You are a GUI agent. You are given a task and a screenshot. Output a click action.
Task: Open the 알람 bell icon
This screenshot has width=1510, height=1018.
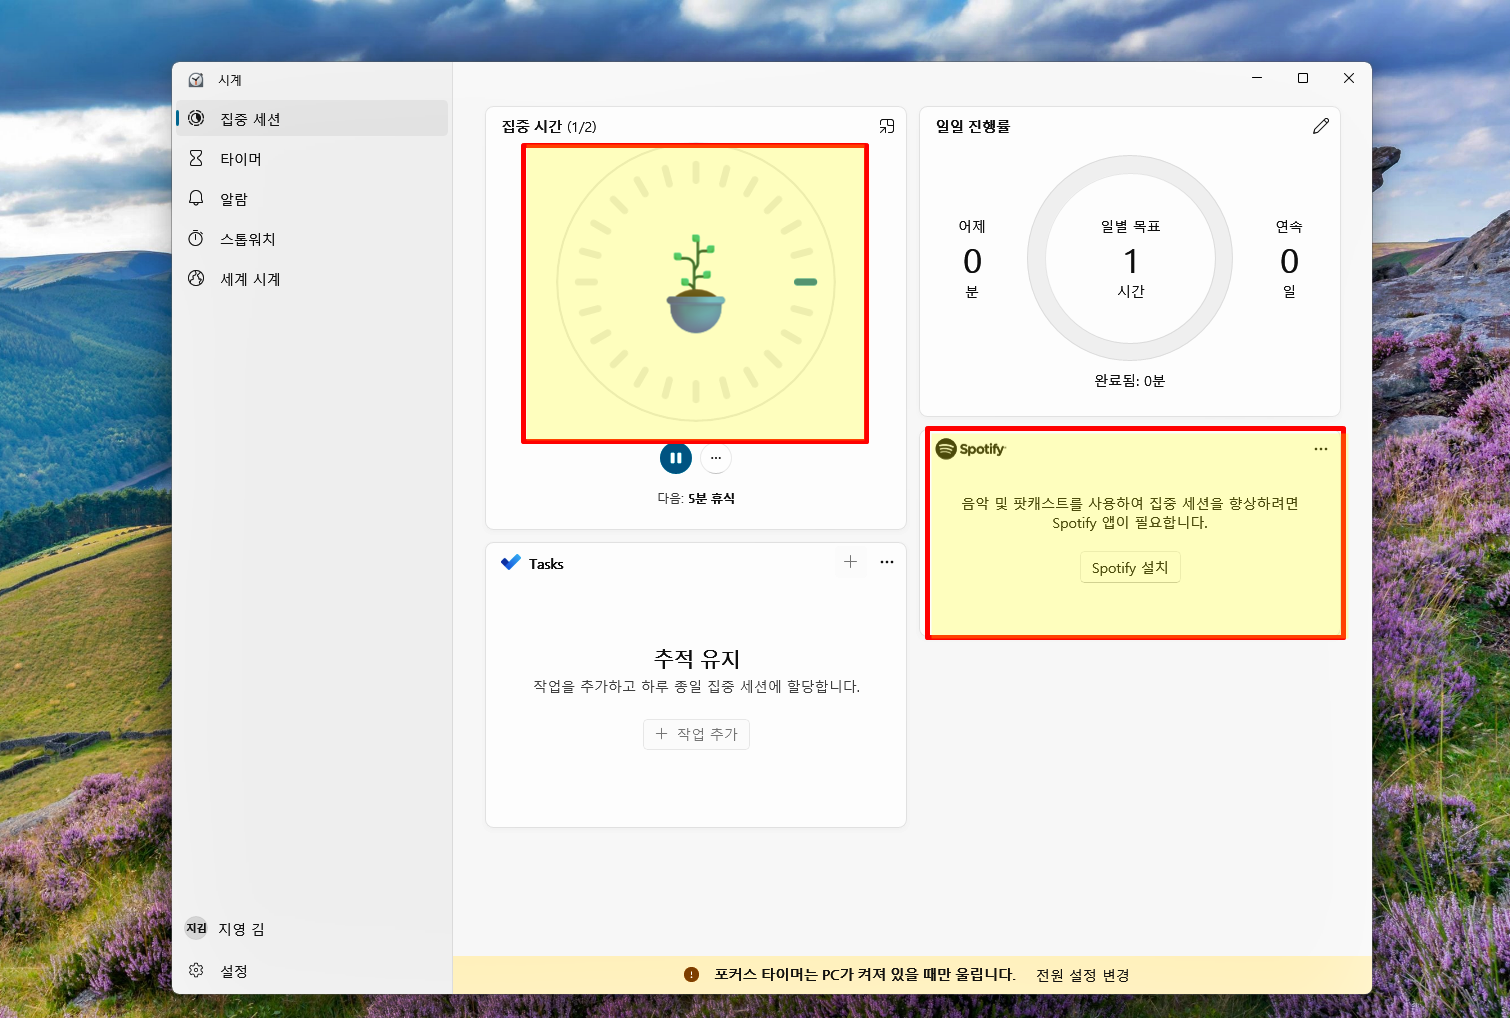click(x=196, y=199)
